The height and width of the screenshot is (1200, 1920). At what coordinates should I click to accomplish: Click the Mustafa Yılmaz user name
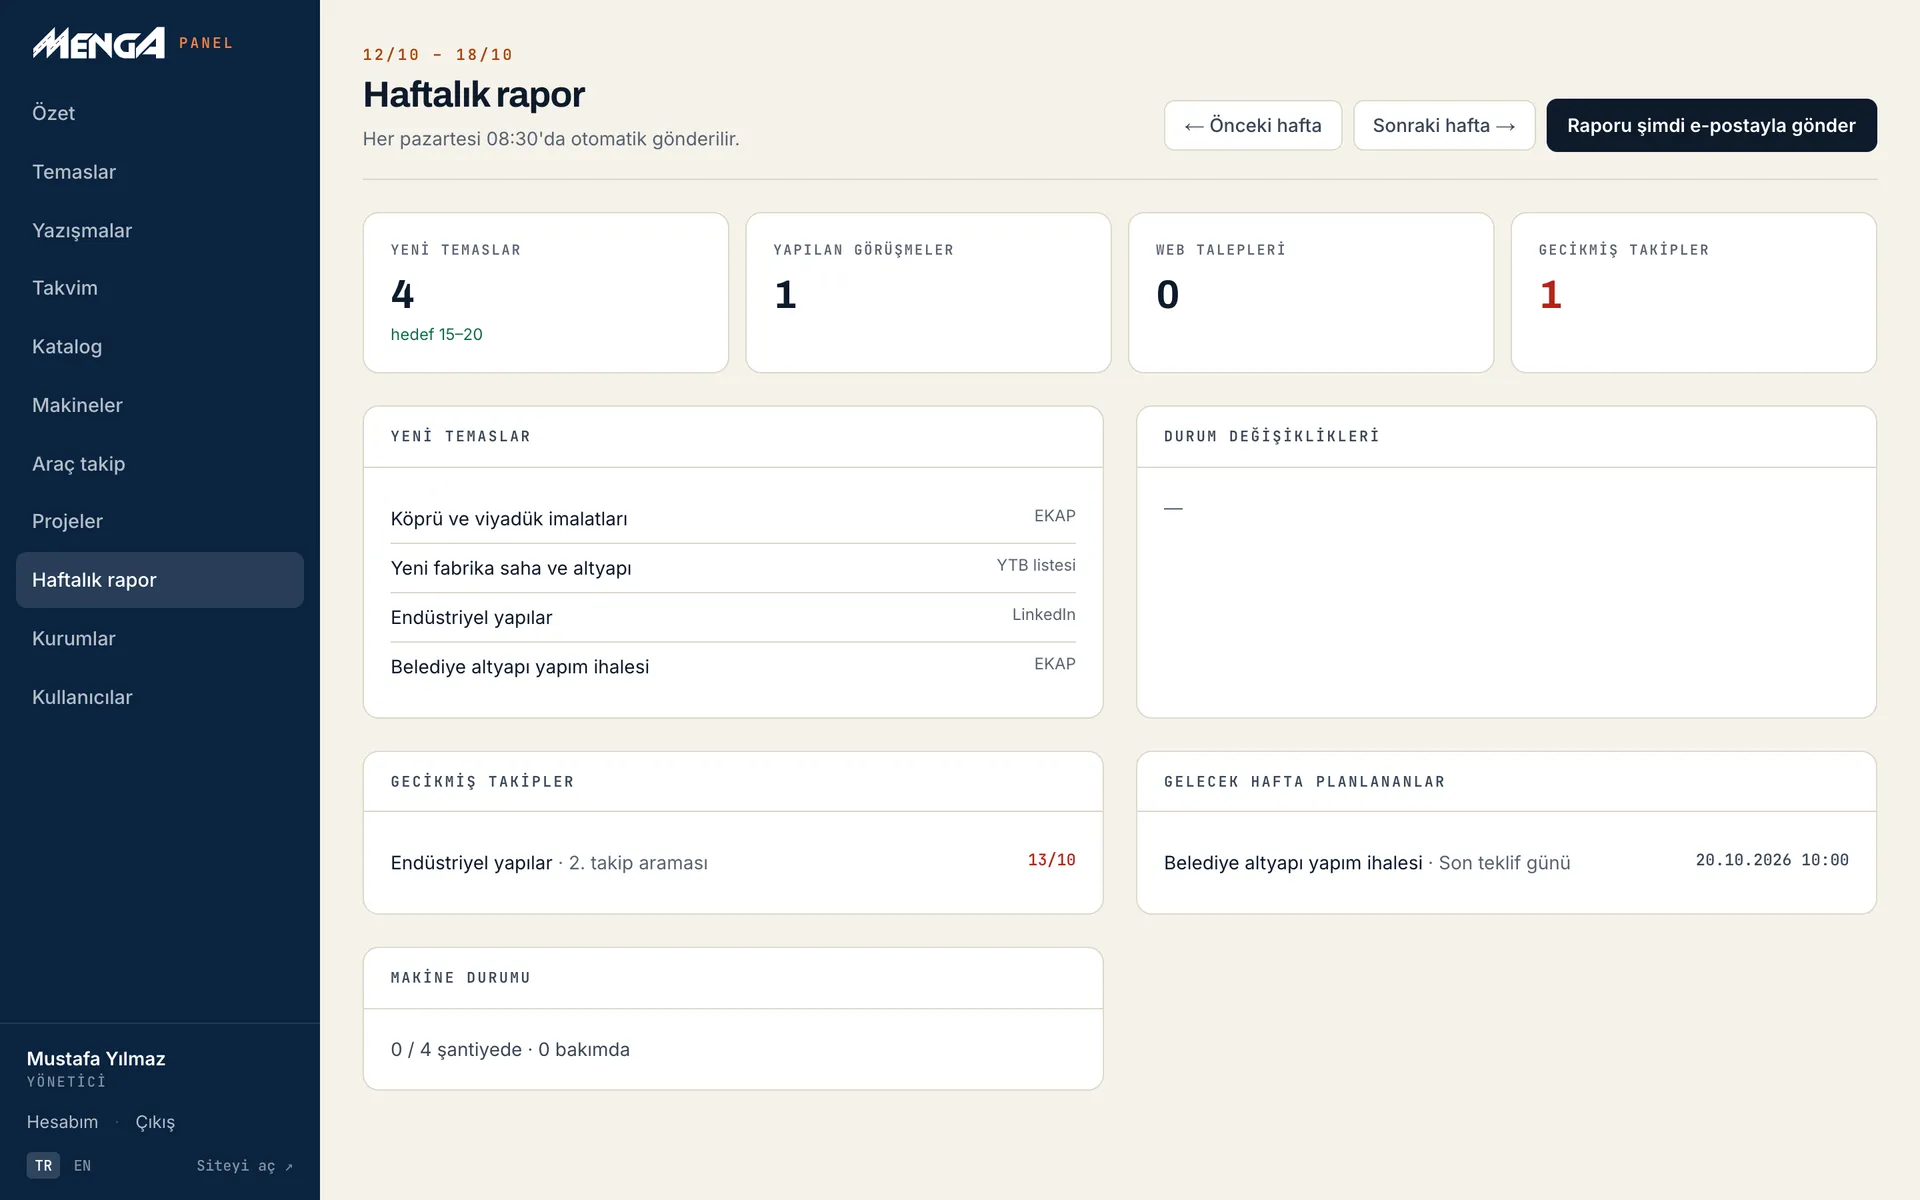[96, 1058]
